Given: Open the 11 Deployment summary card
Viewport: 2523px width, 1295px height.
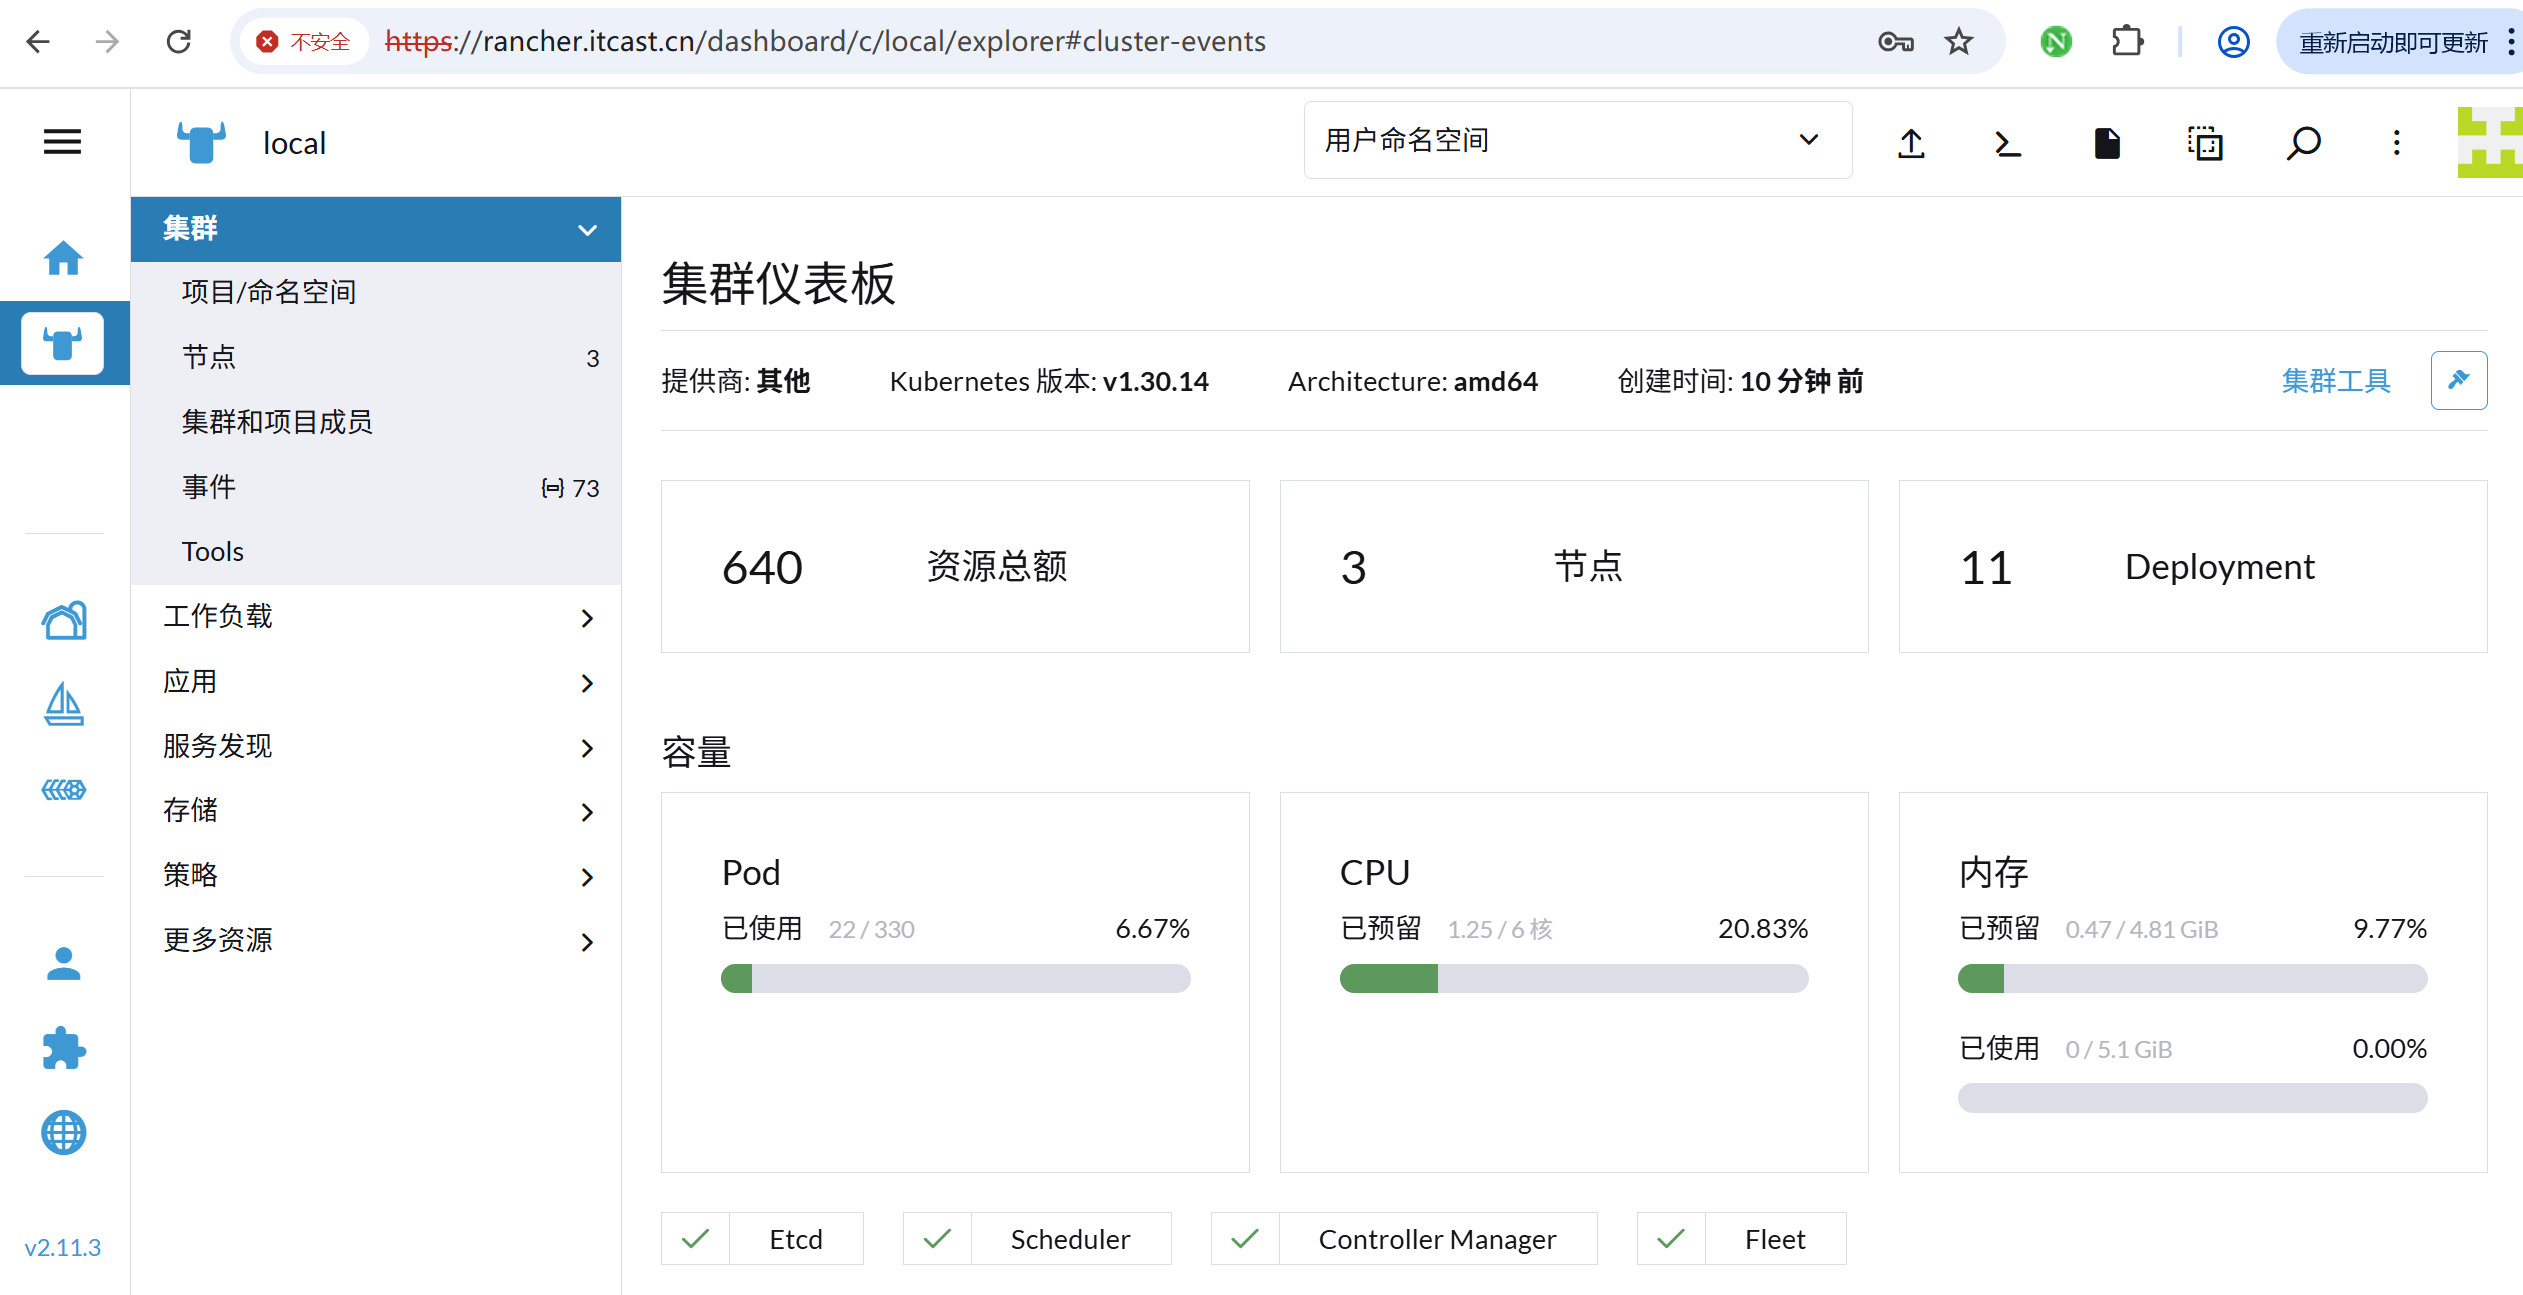Looking at the screenshot, I should pos(2193,567).
